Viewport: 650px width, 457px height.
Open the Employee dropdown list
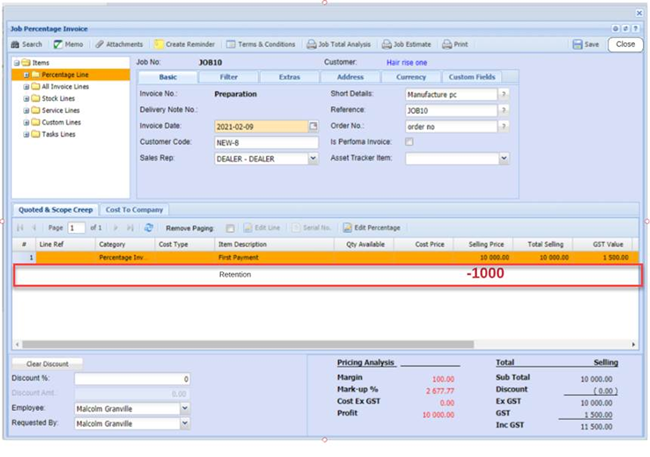pos(184,408)
